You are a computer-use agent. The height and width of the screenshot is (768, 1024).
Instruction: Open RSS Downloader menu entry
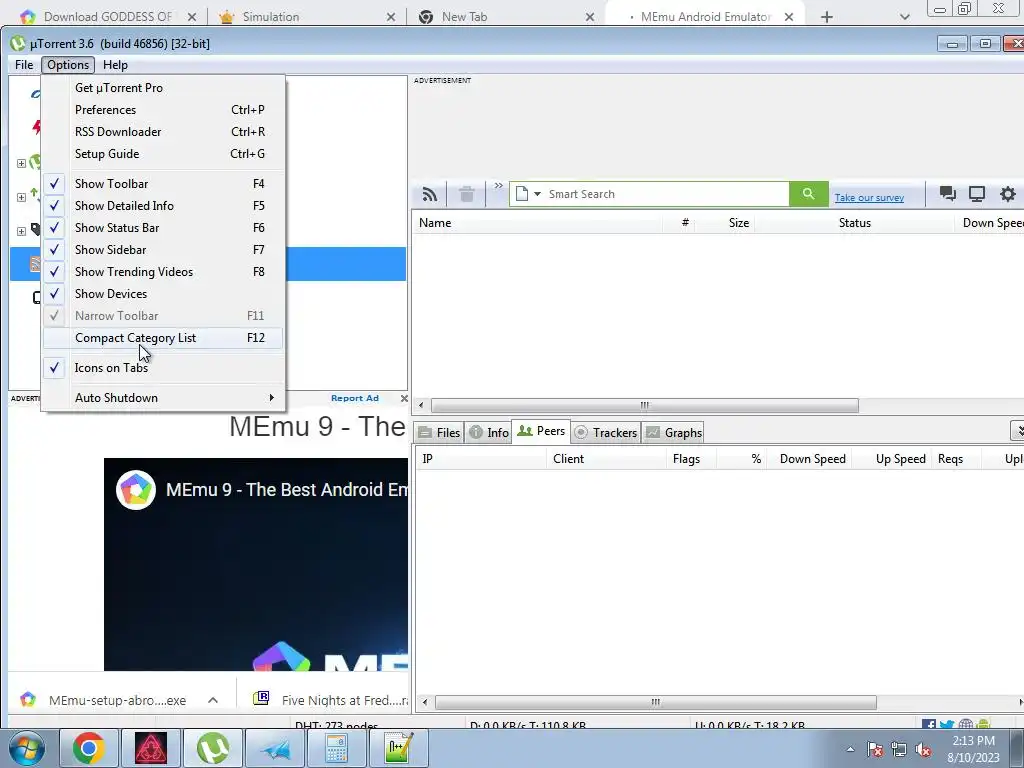163,132
